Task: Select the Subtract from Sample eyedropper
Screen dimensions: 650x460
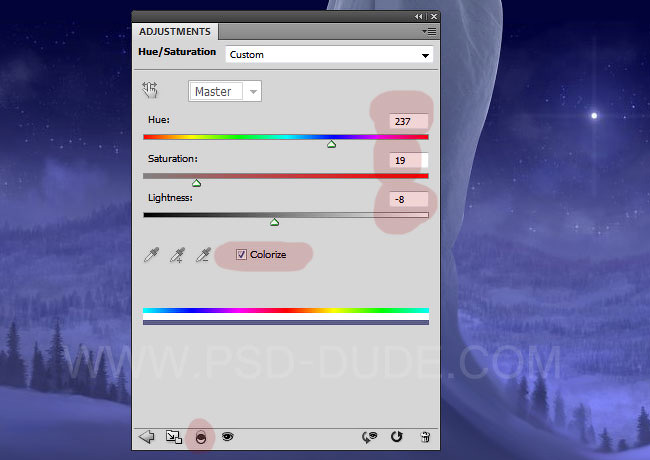Action: point(203,255)
